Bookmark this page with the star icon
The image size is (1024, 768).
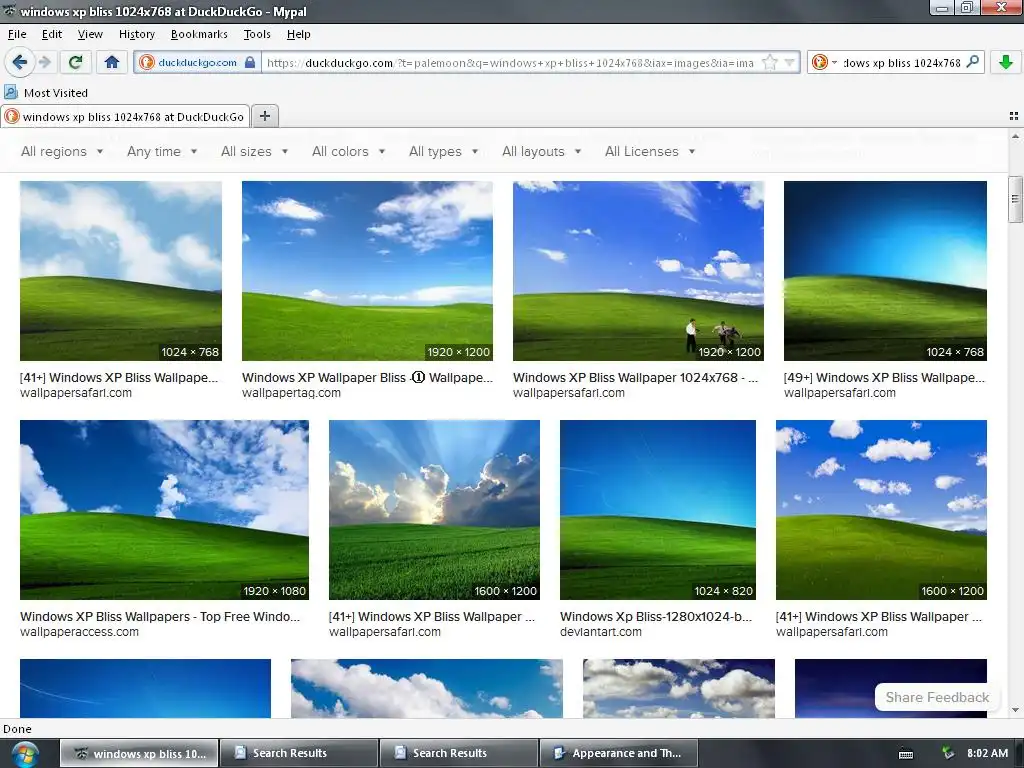770,62
